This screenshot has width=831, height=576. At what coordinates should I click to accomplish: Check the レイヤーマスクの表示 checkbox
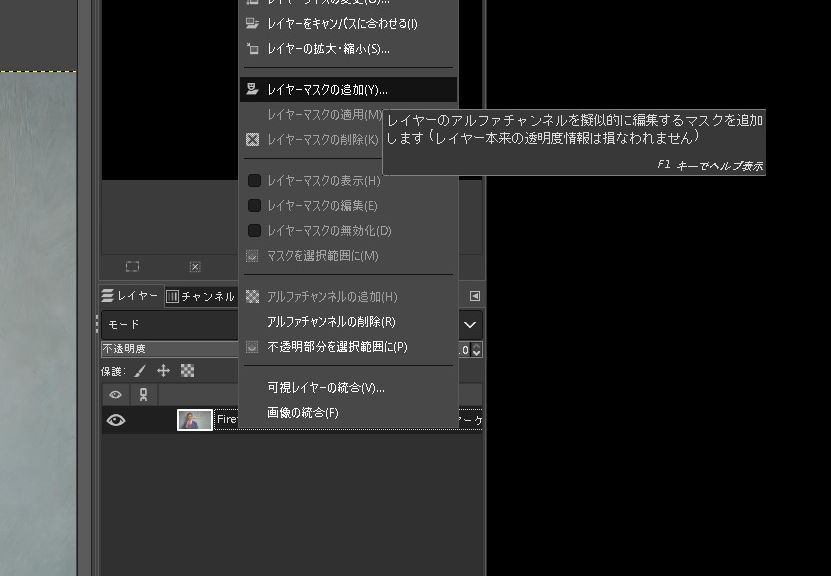click(254, 181)
